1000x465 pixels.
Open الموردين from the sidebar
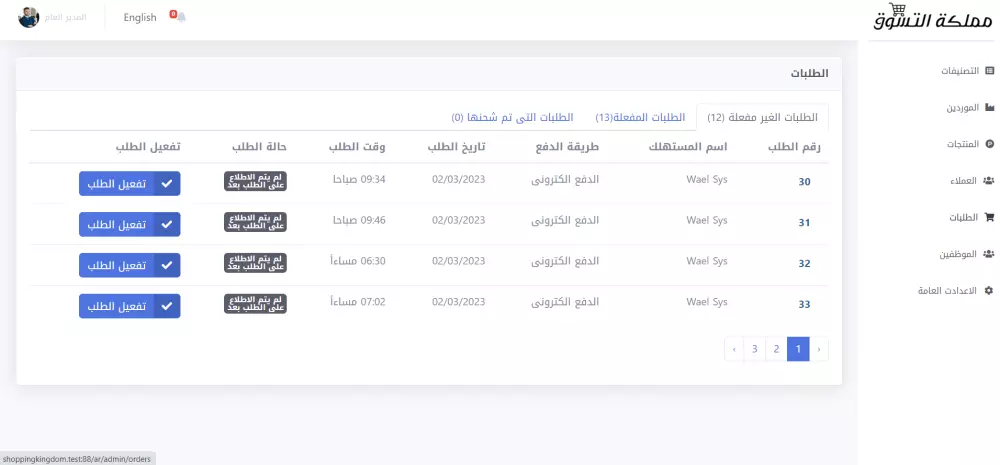pos(963,108)
